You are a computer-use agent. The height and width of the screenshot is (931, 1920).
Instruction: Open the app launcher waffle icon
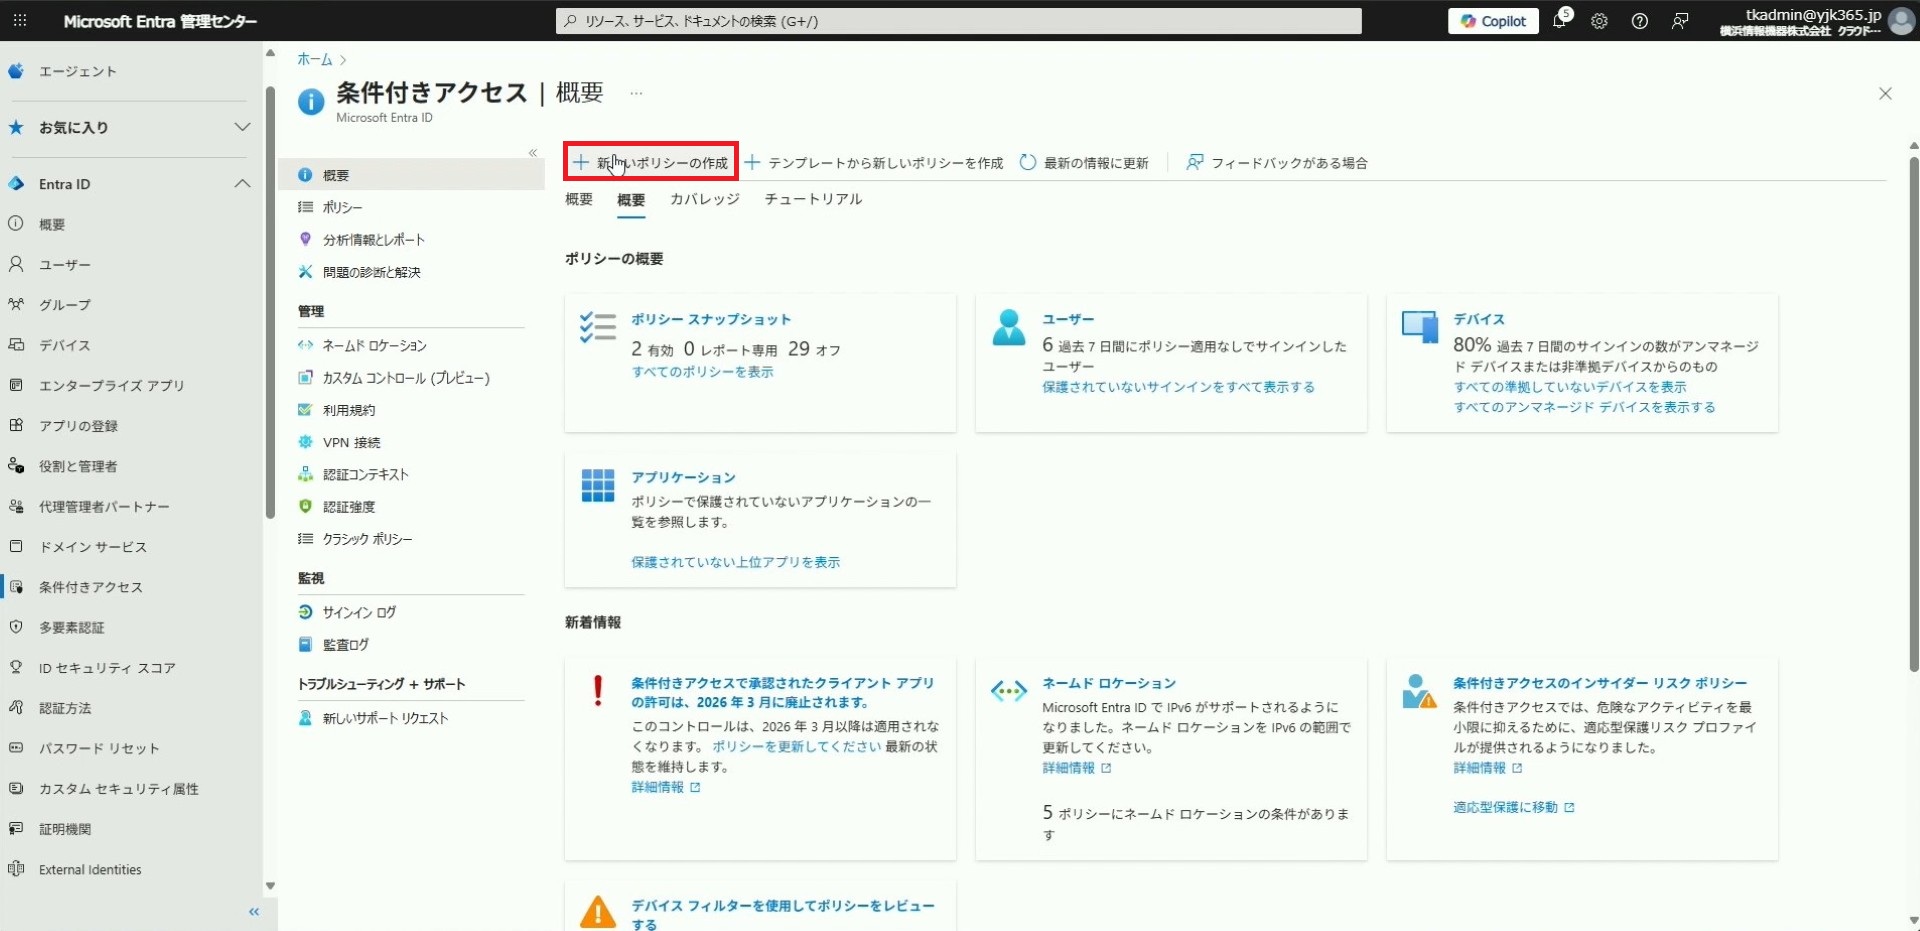20,20
